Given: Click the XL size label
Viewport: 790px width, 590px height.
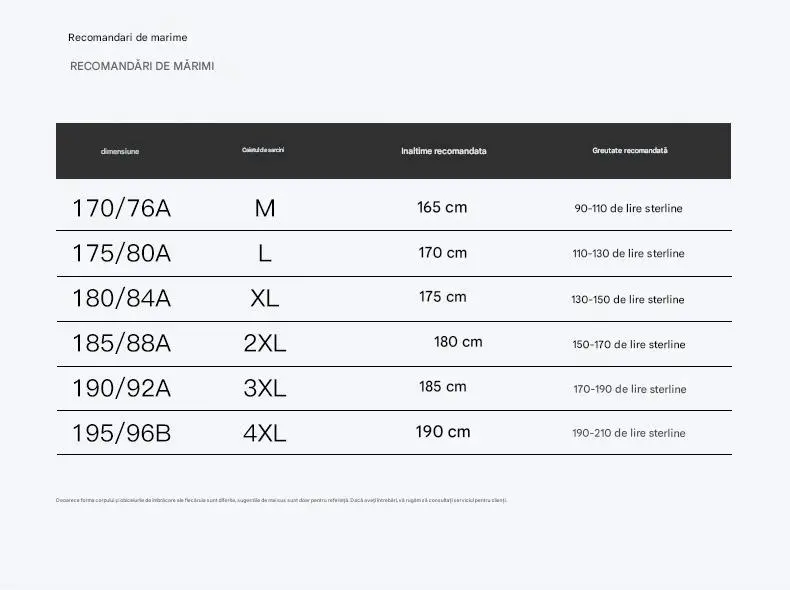Looking at the screenshot, I should point(265,298).
